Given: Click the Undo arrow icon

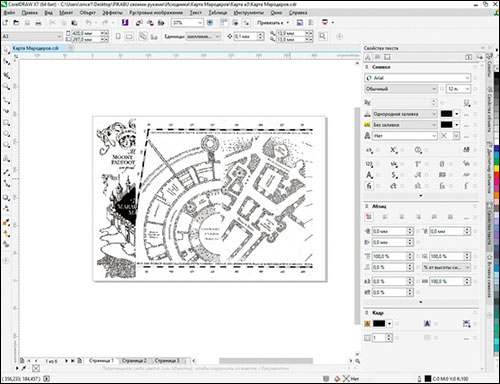Looking at the screenshot, I should pos(88,23).
